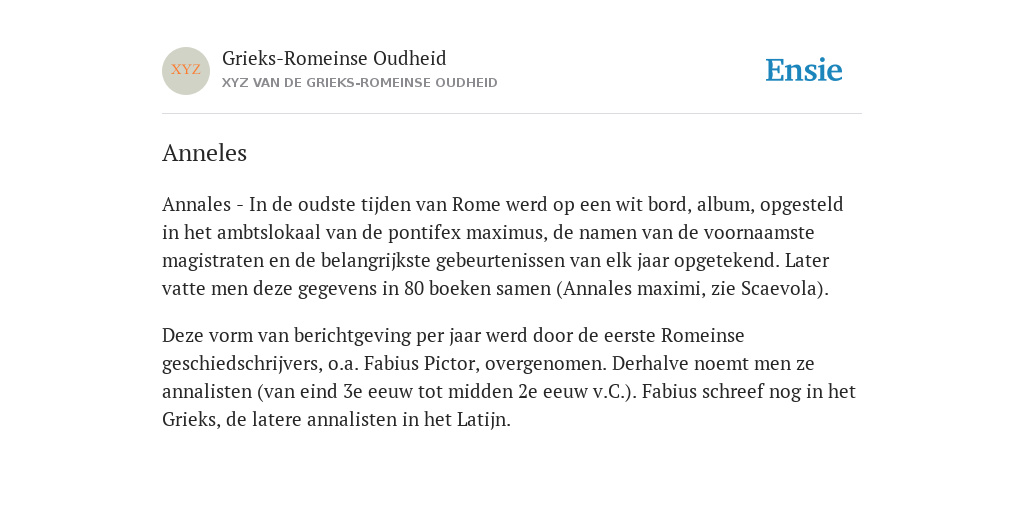Click the round XYZ avatar icon
Screen dimensions: 1024x512
tap(186, 71)
